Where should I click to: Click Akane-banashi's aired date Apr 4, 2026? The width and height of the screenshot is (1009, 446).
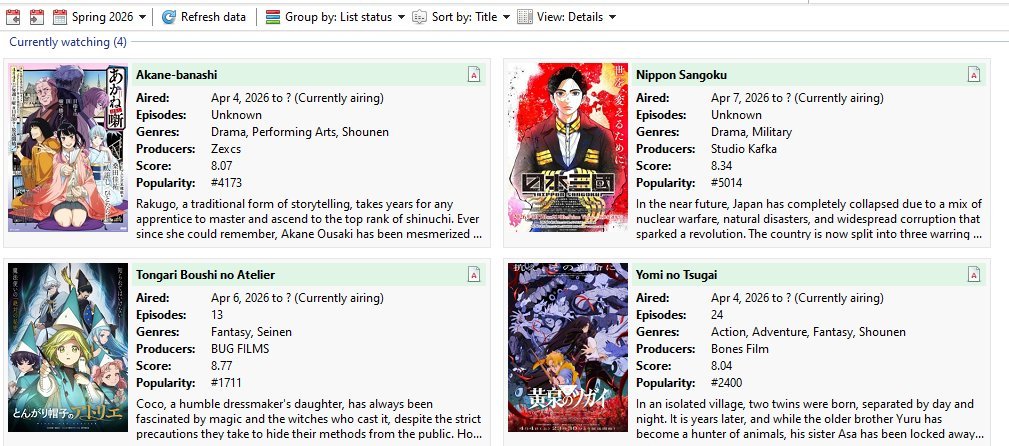[241, 98]
